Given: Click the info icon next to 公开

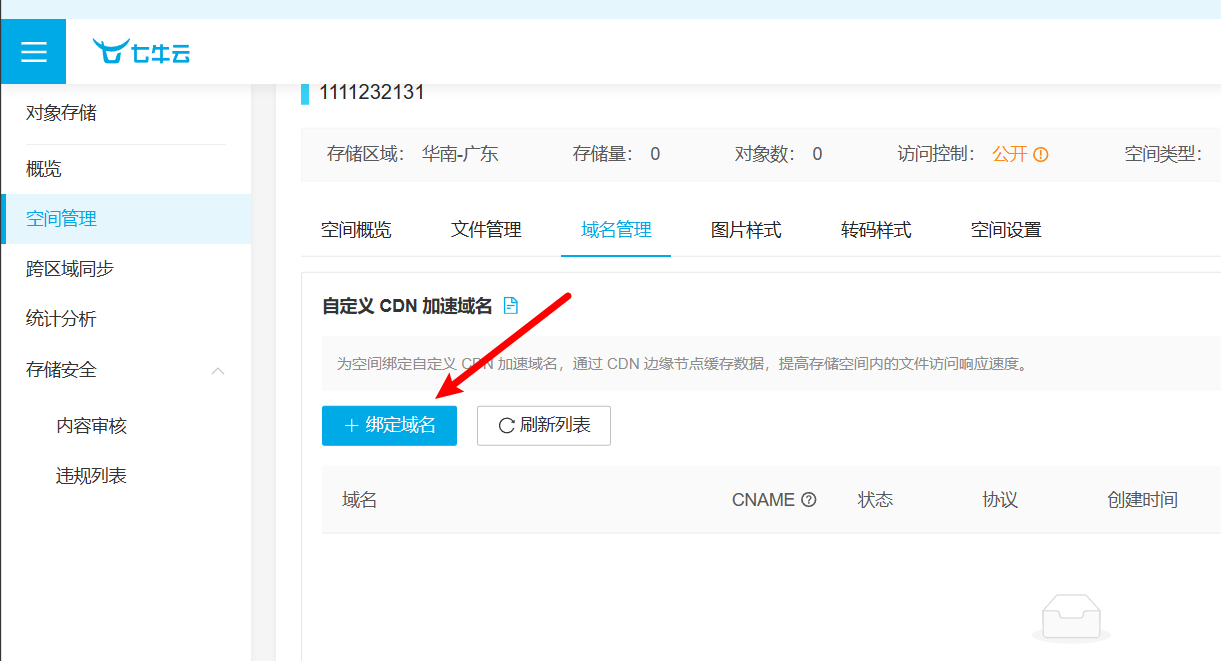Looking at the screenshot, I should (1041, 155).
